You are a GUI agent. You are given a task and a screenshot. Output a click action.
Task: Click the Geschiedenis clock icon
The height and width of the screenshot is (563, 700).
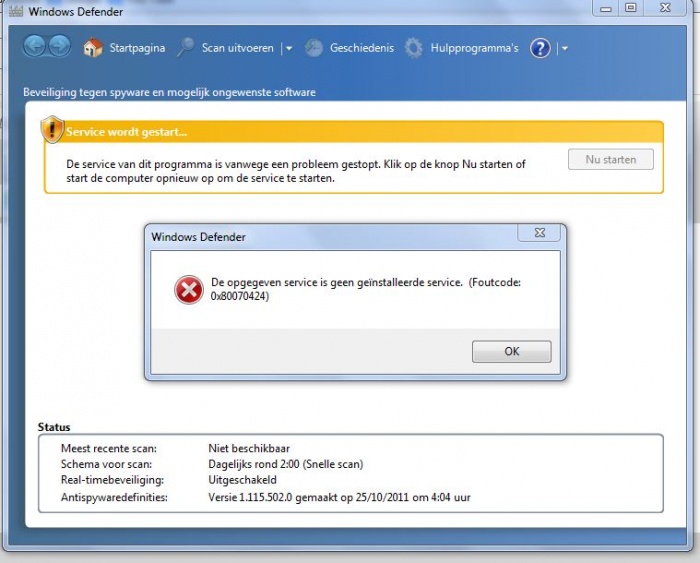[314, 48]
